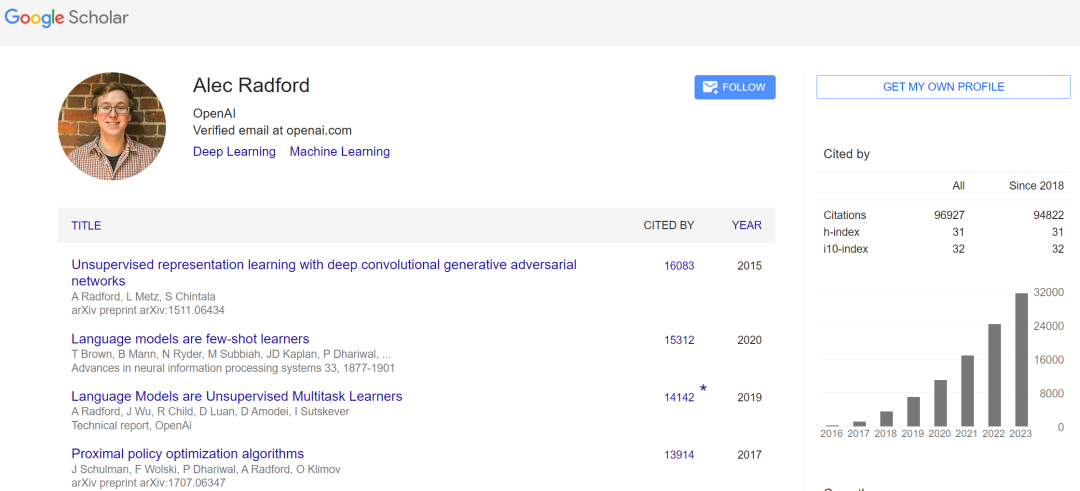Open Alec Radford's profile photo
Image resolution: width=1080 pixels, height=491 pixels.
pyautogui.click(x=112, y=127)
